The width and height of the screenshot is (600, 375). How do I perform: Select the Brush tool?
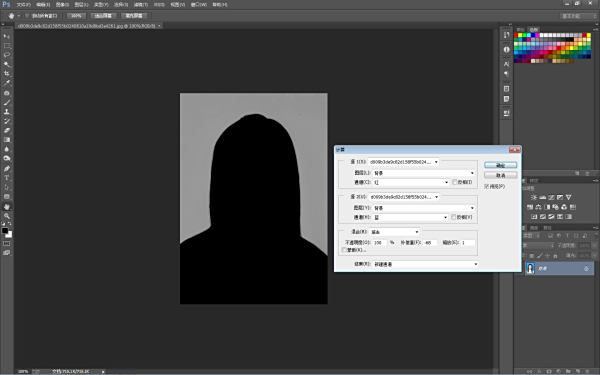pyautogui.click(x=7, y=103)
